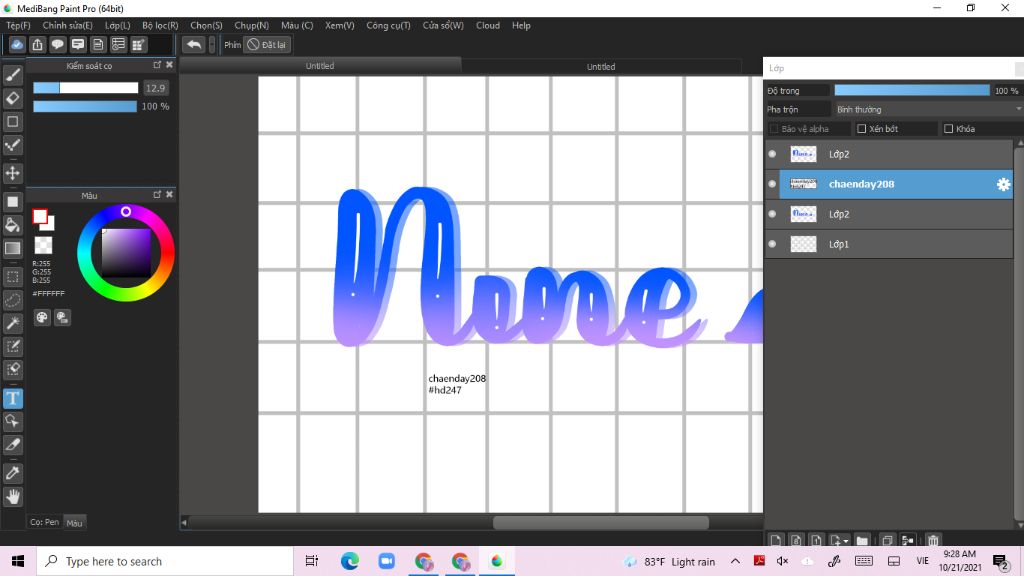Click the Đặt lại button
Image resolution: width=1024 pixels, height=576 pixels.
point(266,44)
